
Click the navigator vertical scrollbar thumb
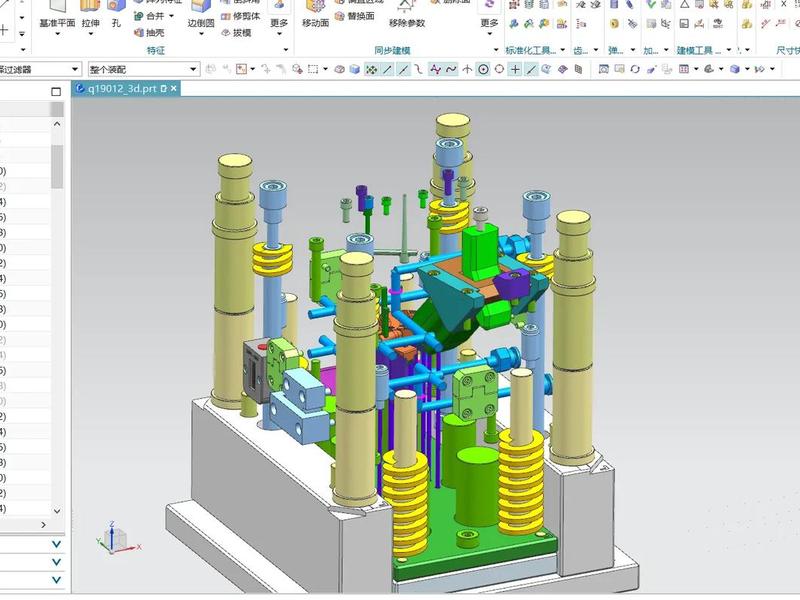pyautogui.click(x=57, y=166)
